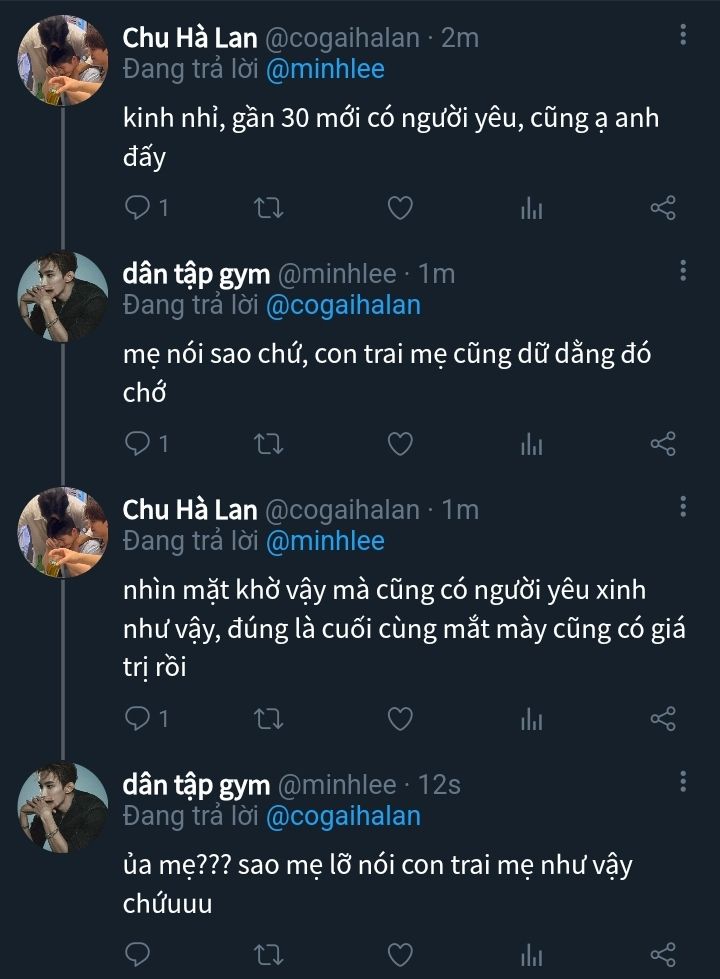Open Chu Hà Lan's name on third tweet
Screen dimensions: 720x979
(190, 509)
